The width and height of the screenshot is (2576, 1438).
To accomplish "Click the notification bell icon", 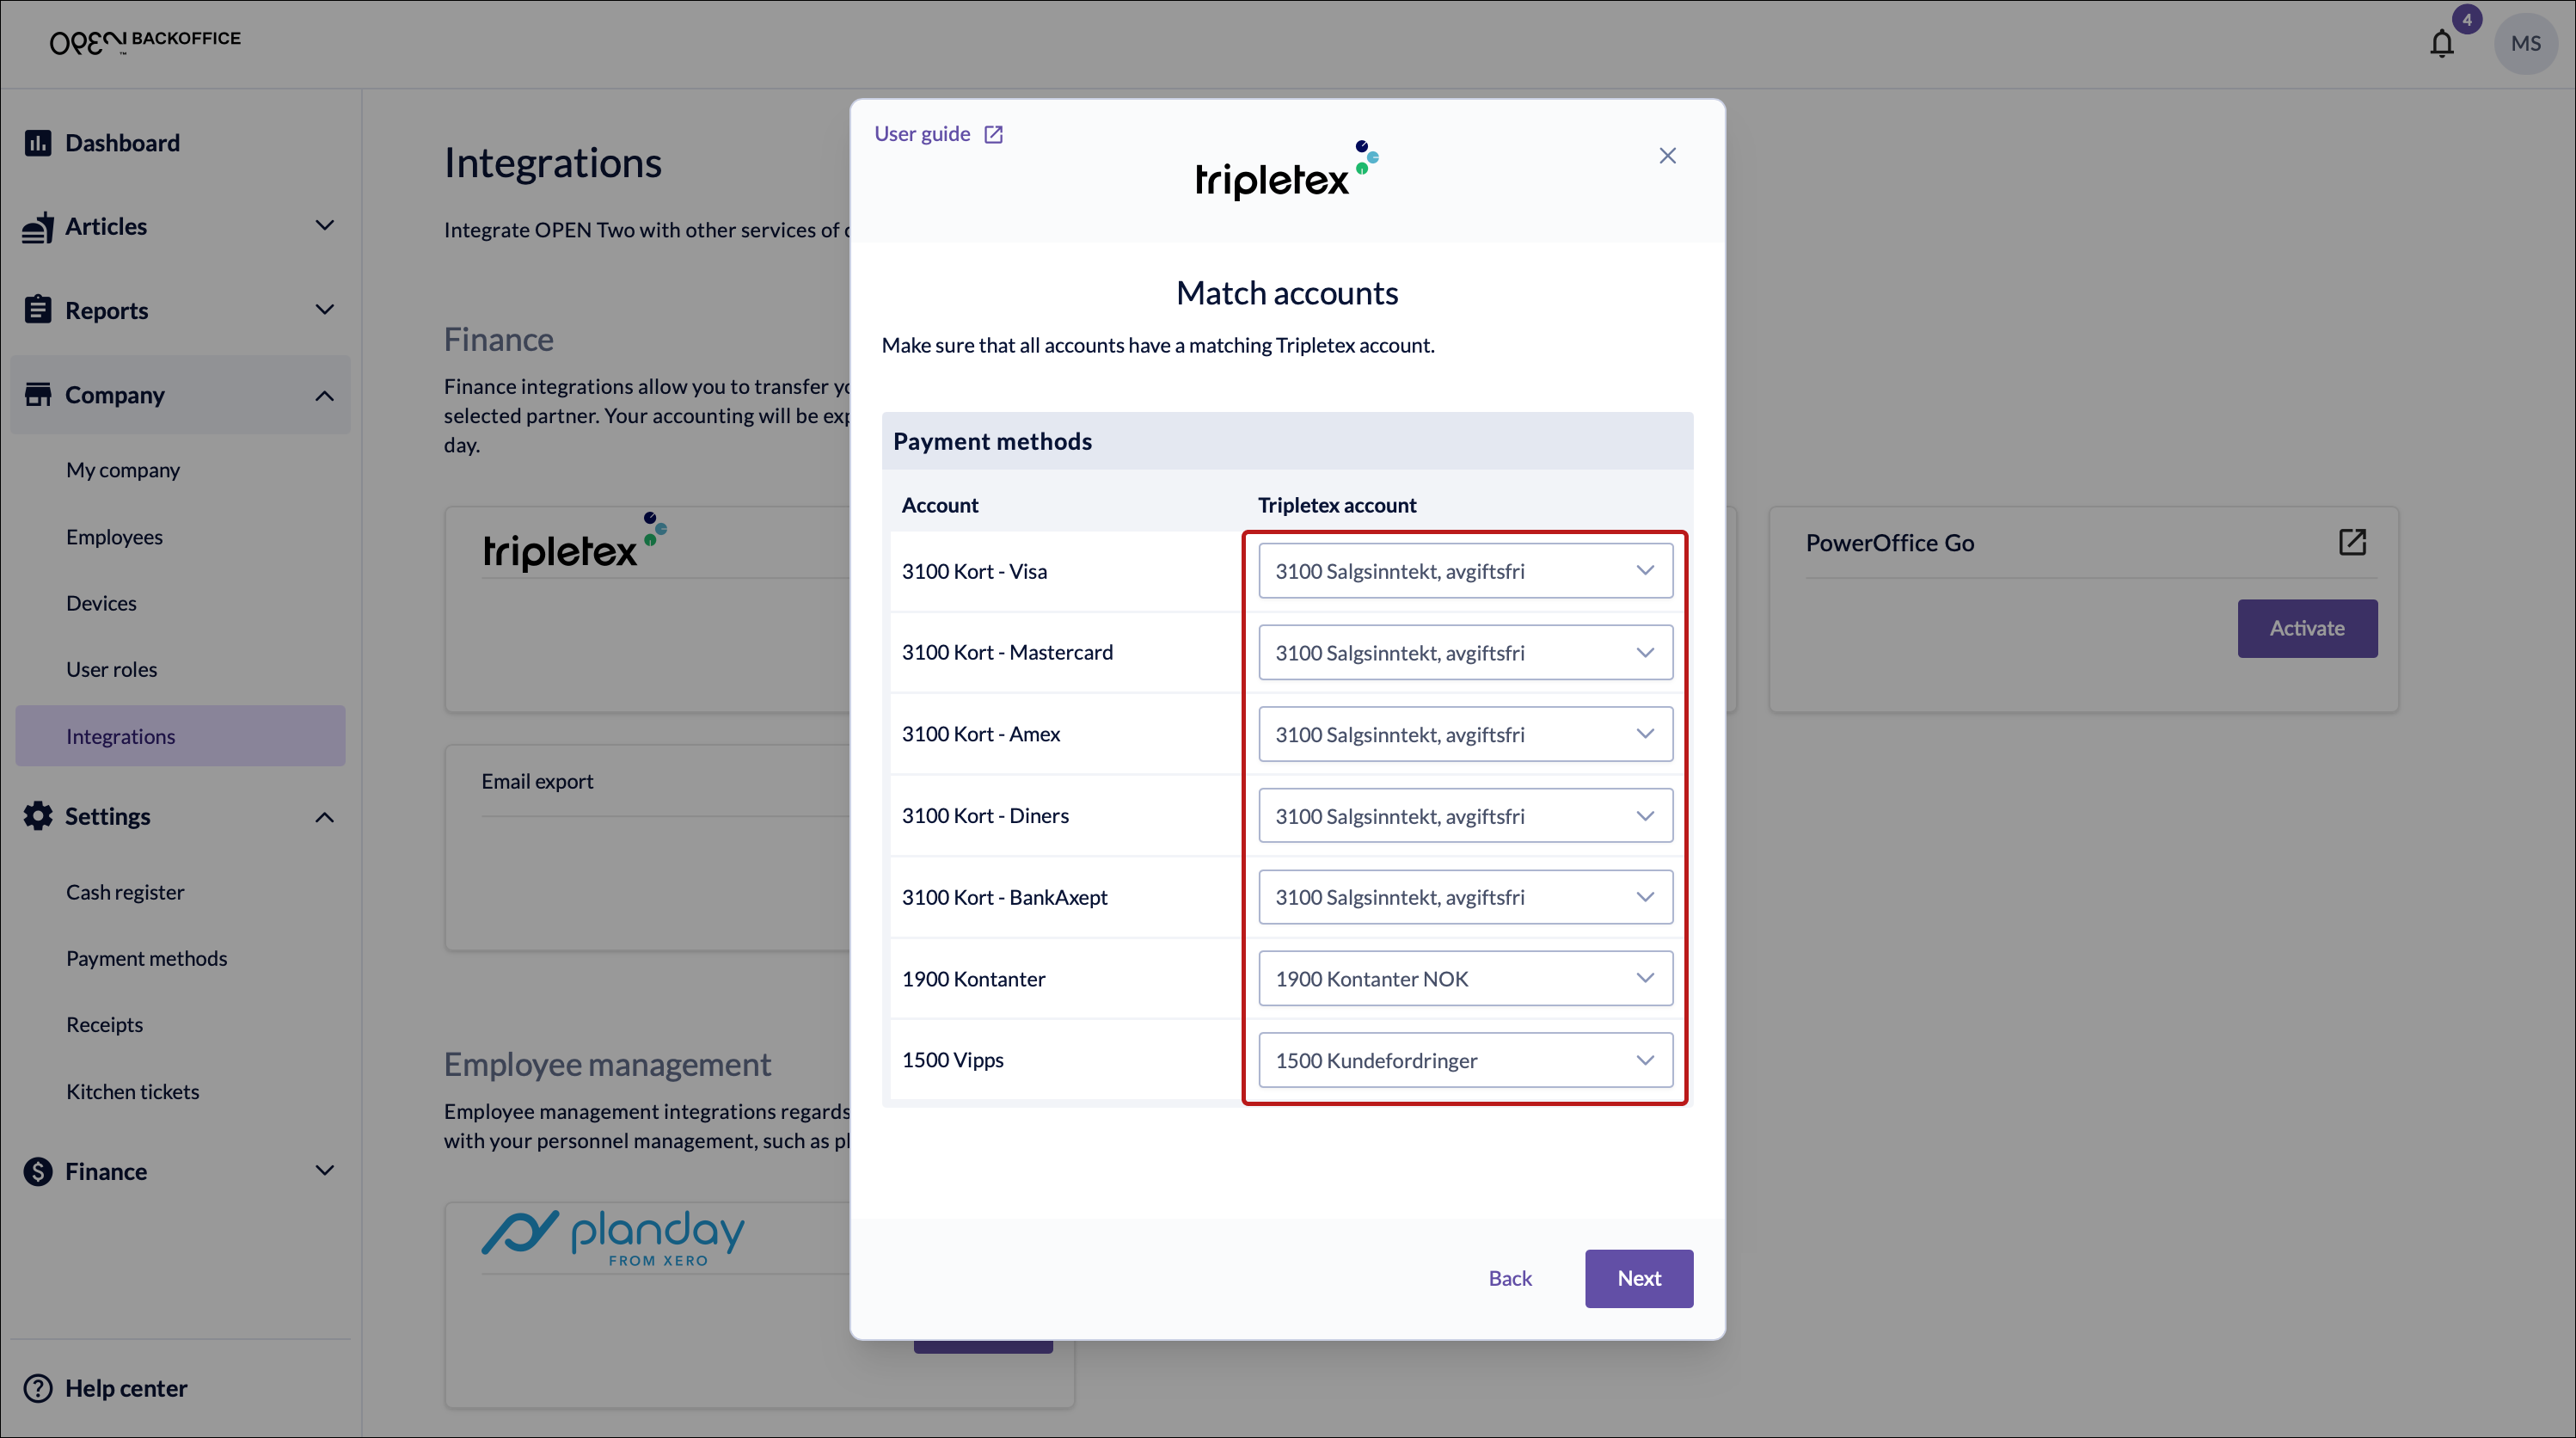I will coord(2441,44).
